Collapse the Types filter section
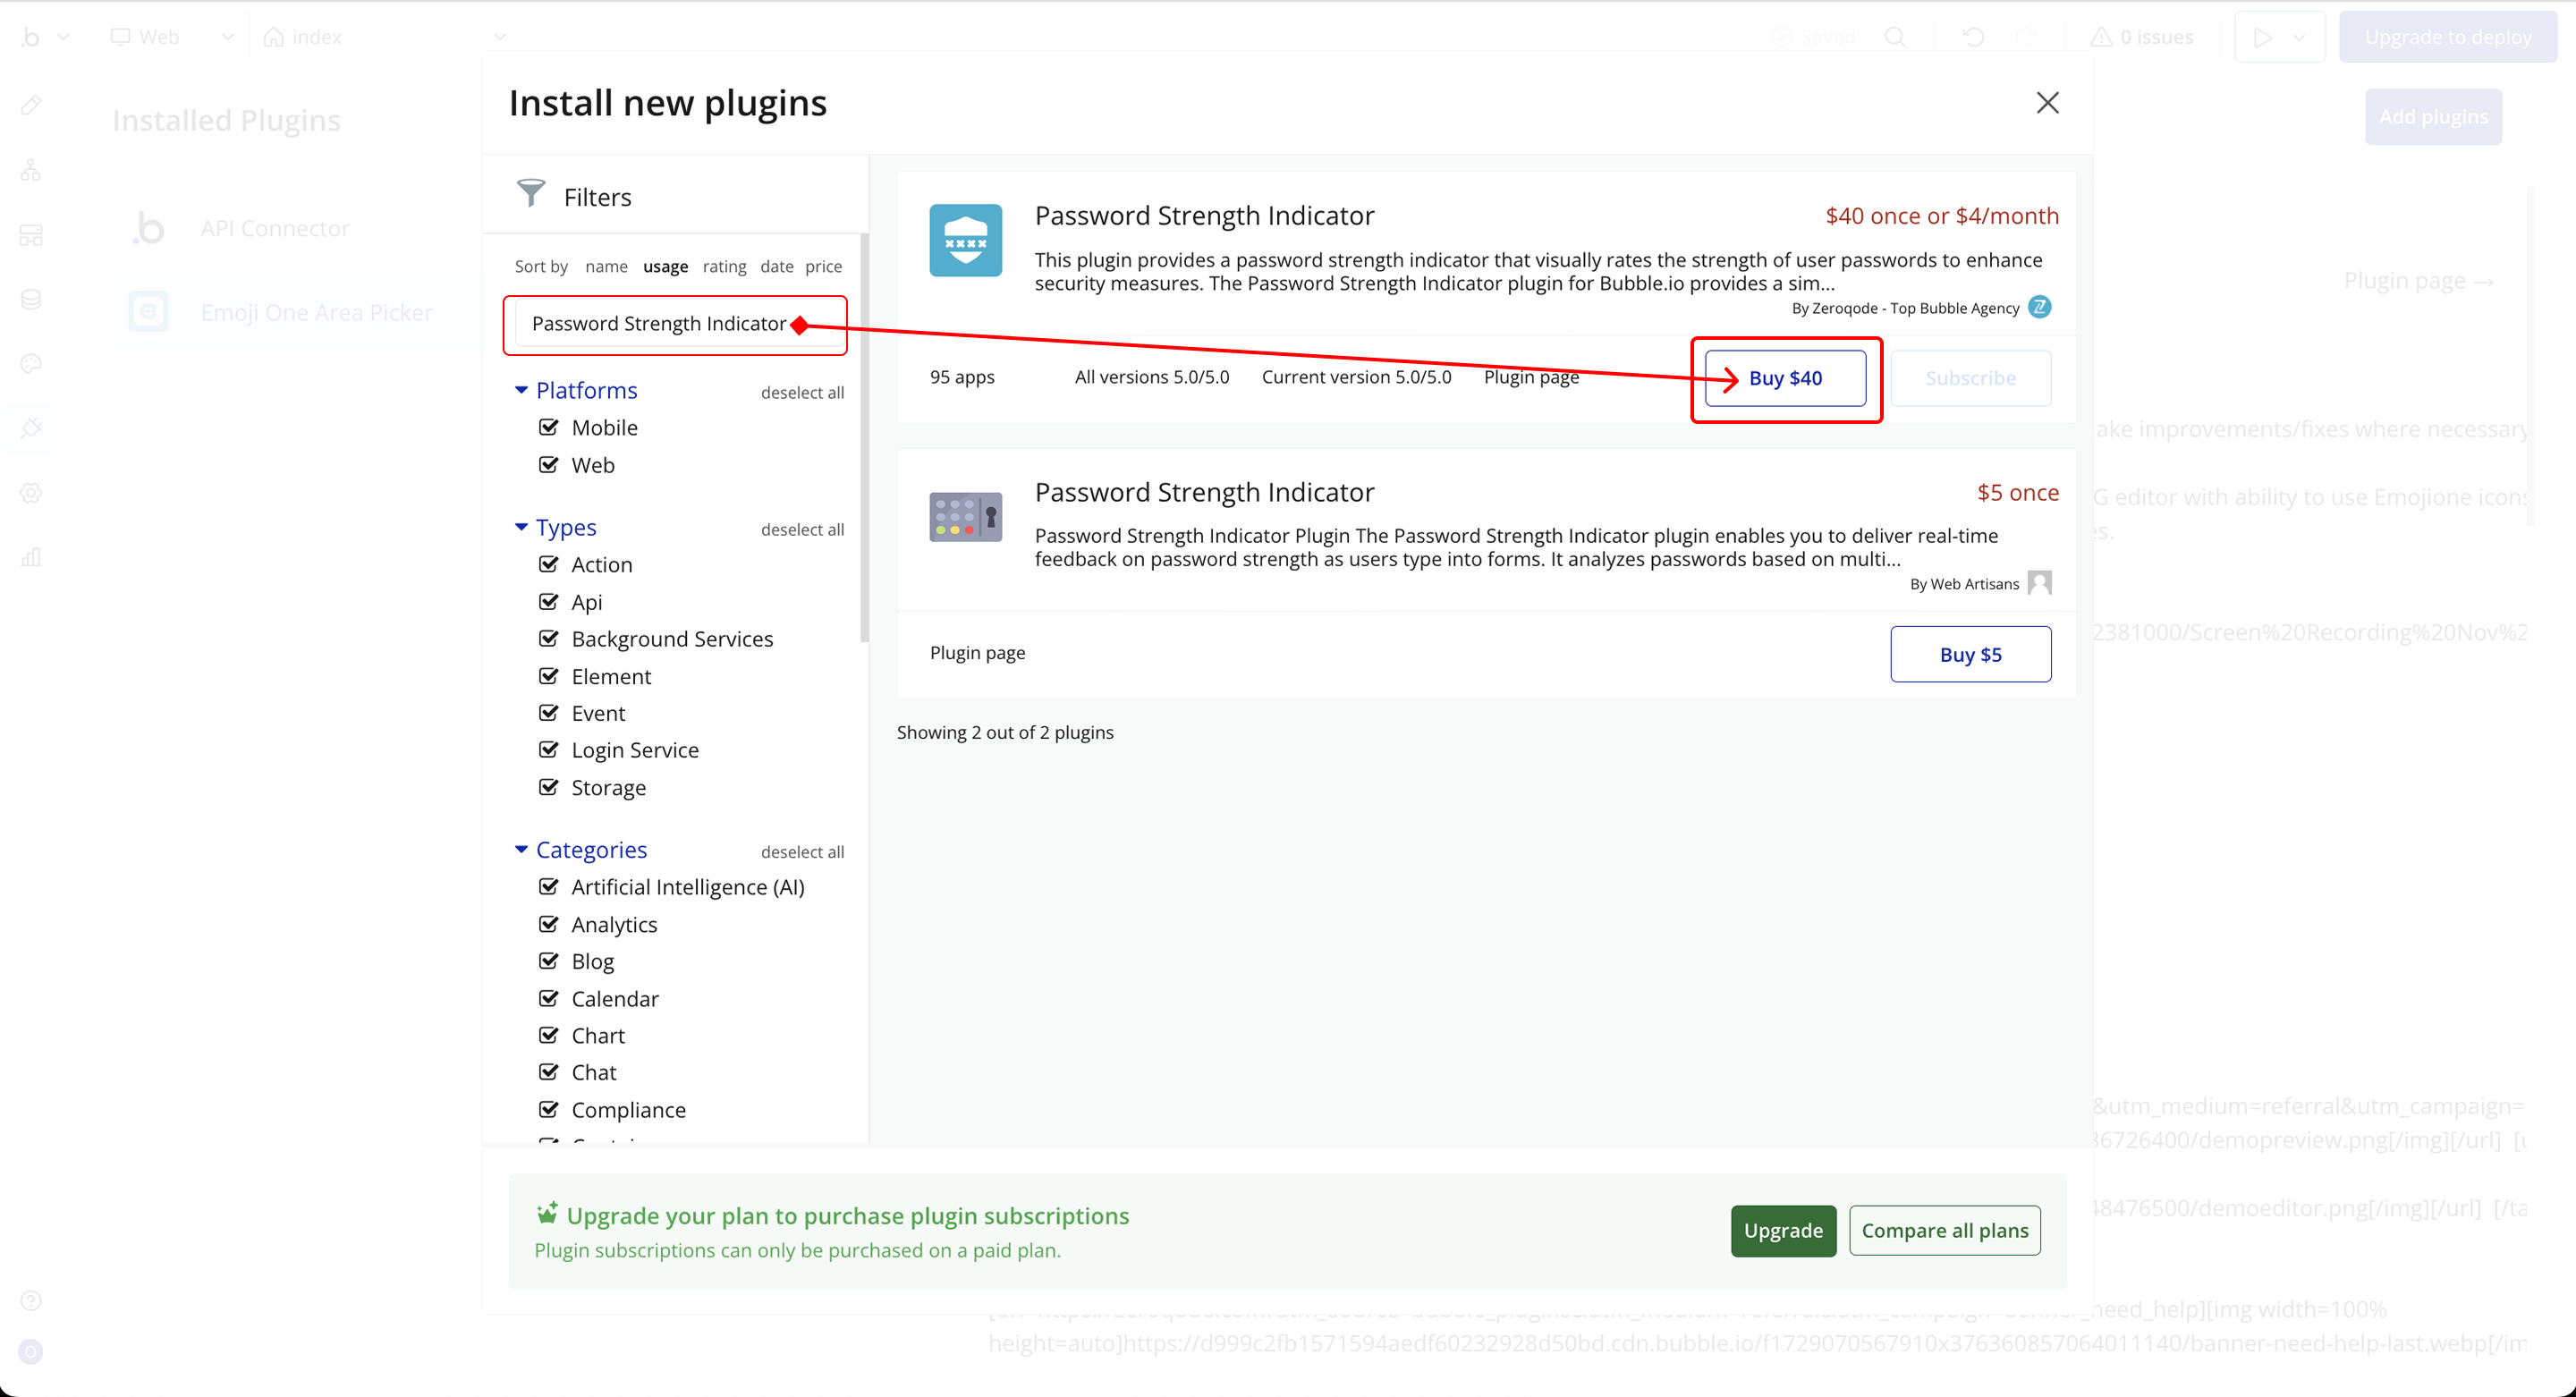Viewport: 2576px width, 1397px height. point(521,527)
